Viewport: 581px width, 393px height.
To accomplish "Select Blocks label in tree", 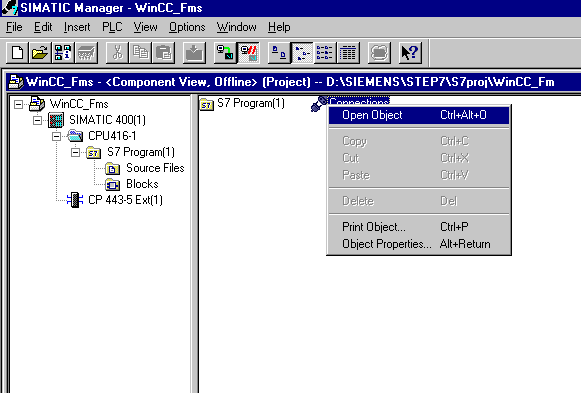I will point(142,184).
